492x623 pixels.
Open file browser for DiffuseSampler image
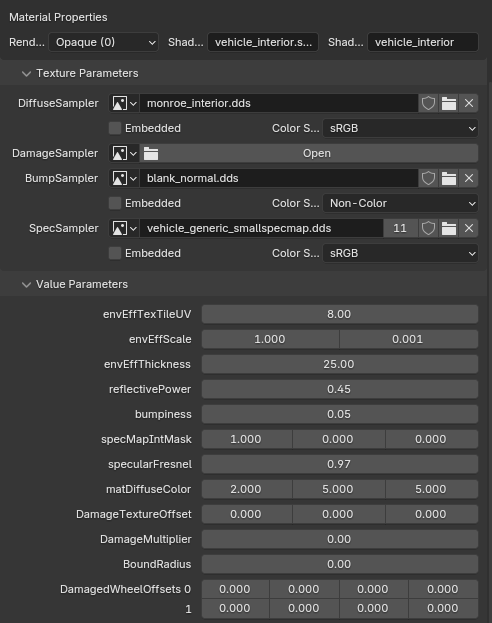pos(449,103)
